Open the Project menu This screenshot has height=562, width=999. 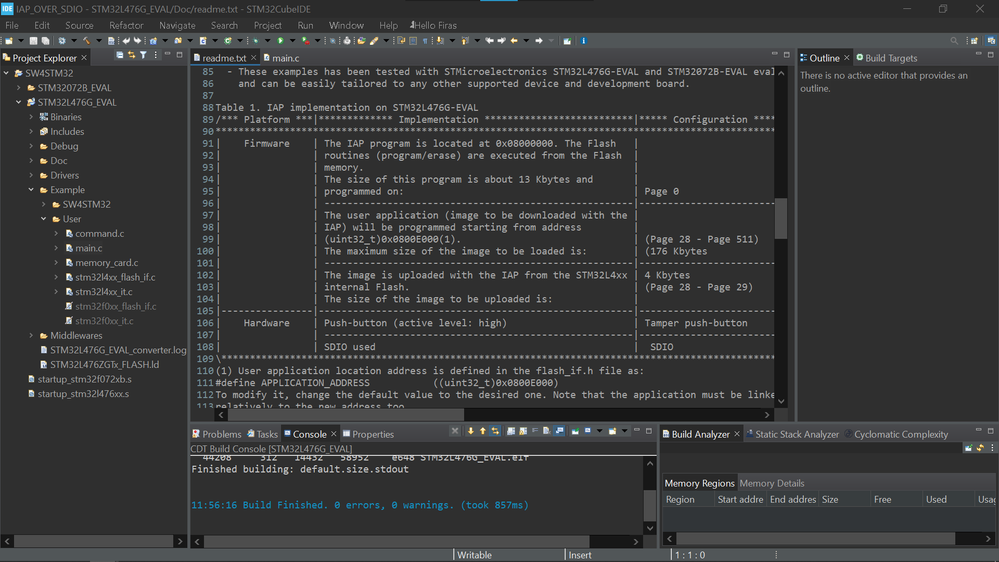[x=268, y=25]
